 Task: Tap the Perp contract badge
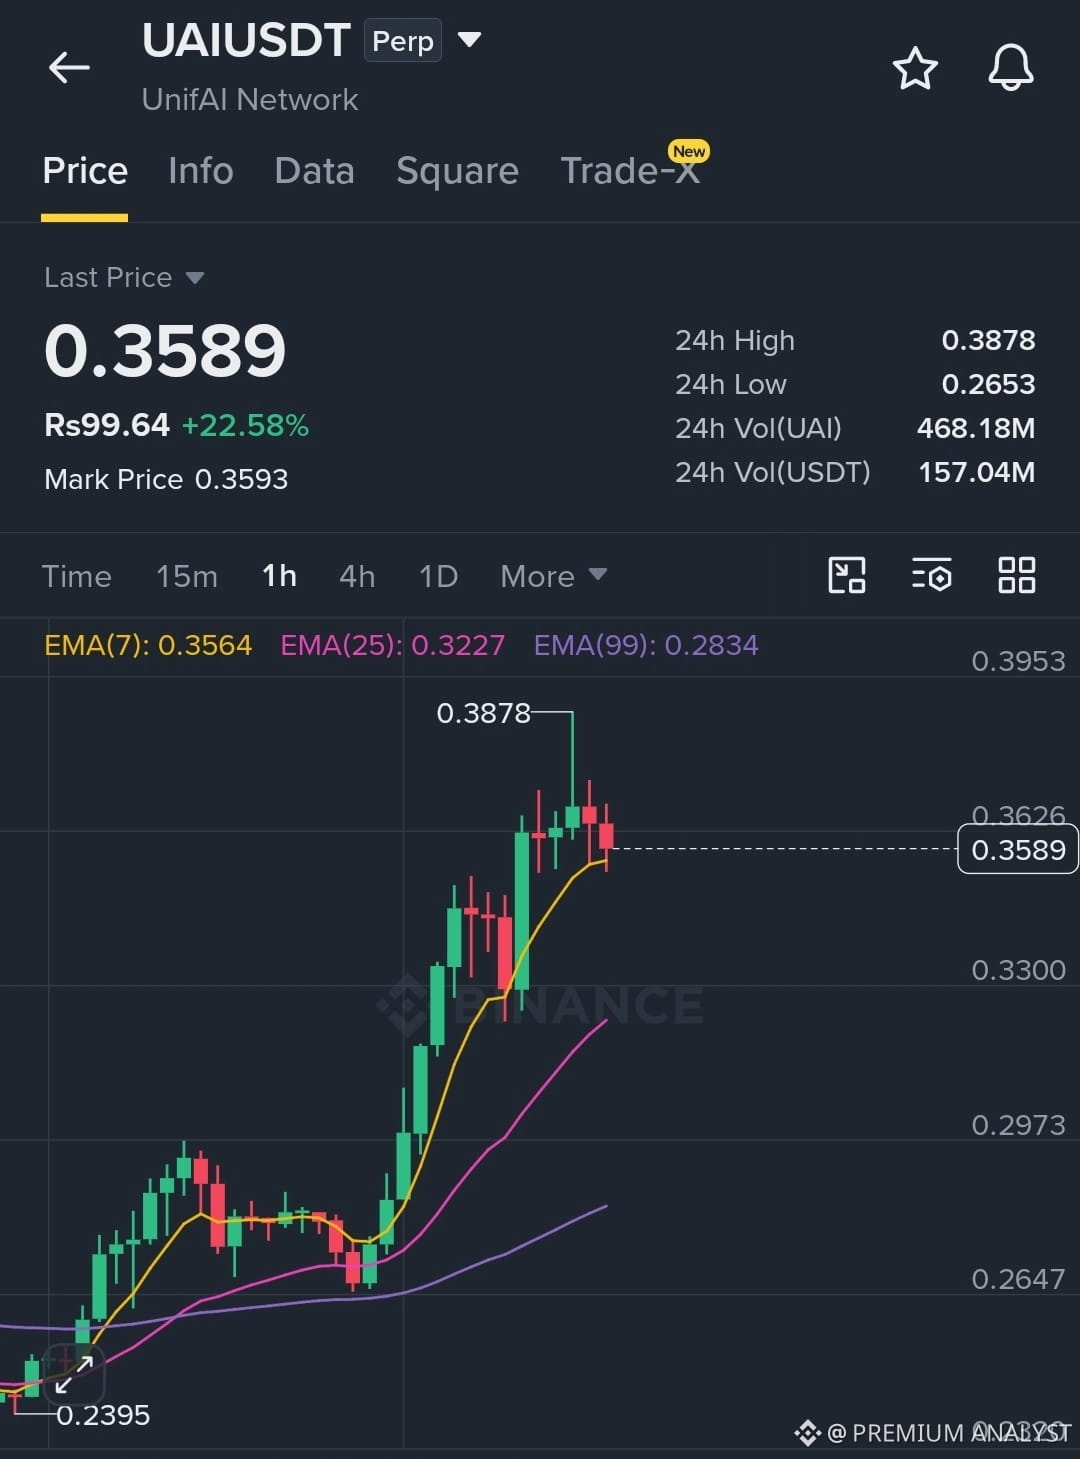[403, 41]
